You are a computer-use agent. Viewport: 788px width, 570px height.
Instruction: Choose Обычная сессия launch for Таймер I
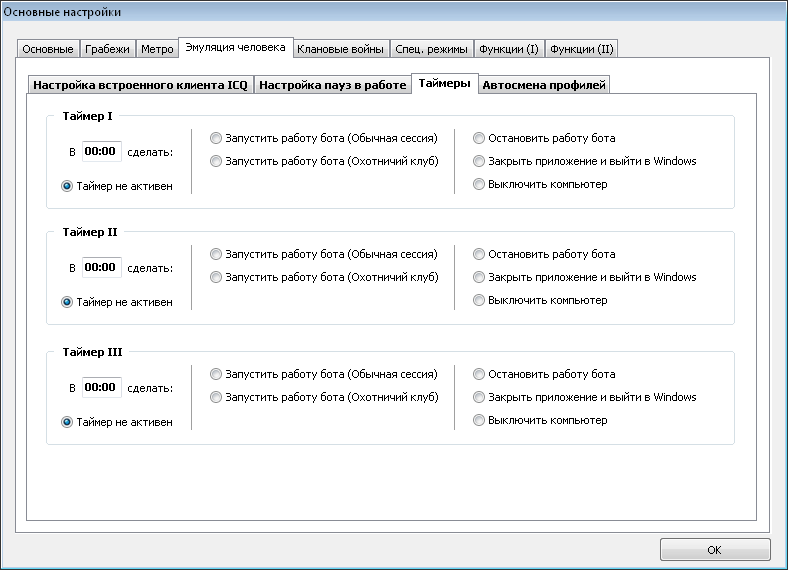click(324, 138)
